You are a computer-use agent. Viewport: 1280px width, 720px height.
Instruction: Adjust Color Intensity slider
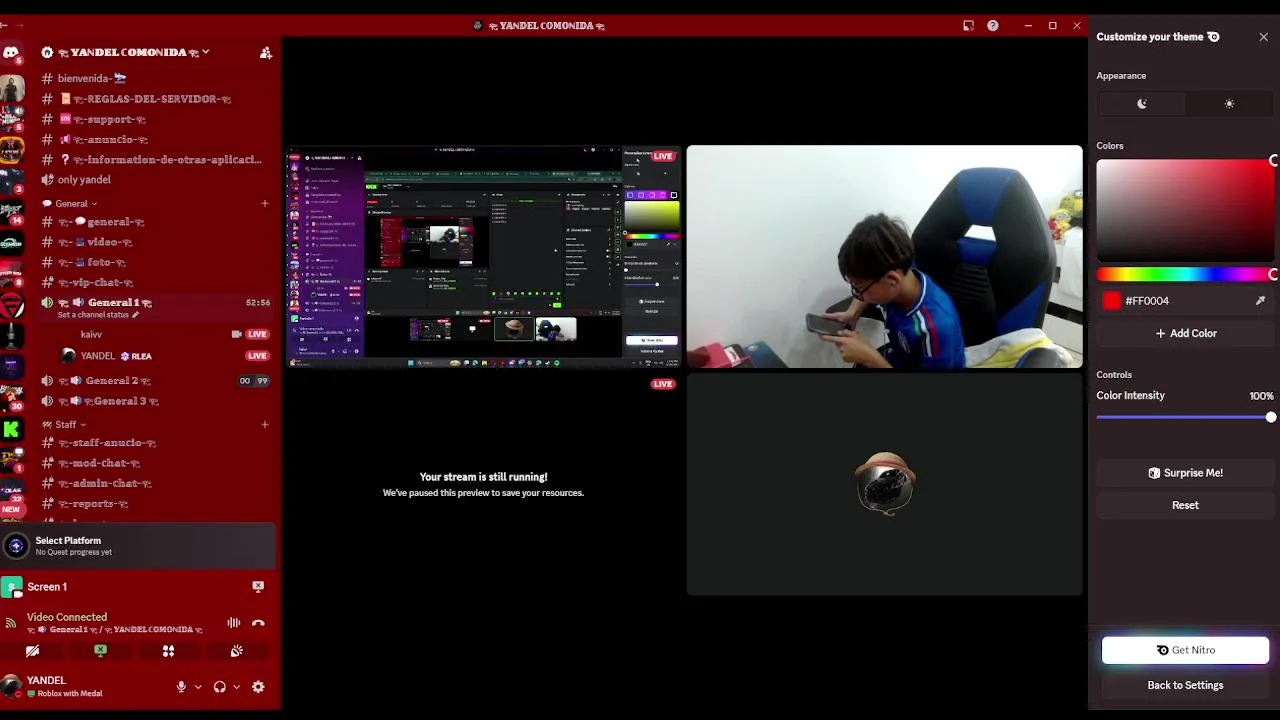coord(1185,418)
